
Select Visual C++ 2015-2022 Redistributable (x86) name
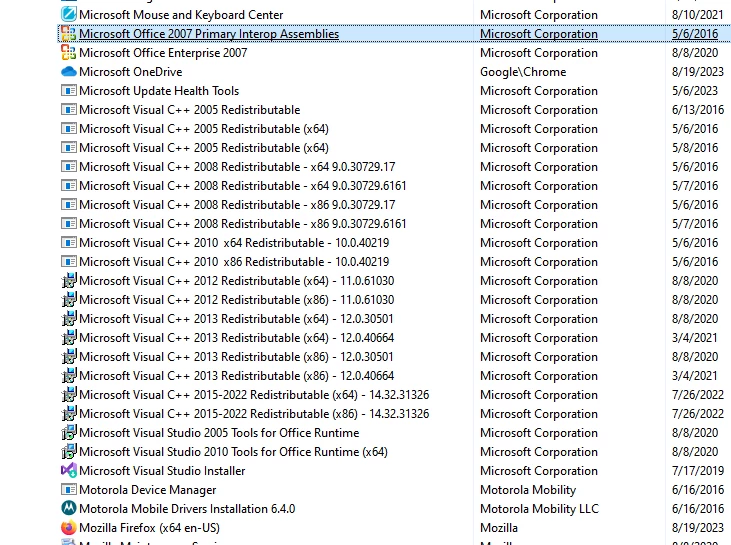[x=254, y=414]
